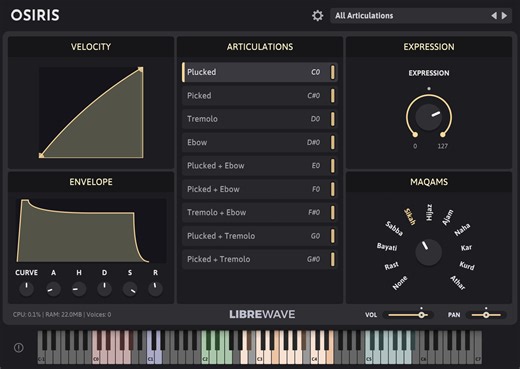Choose the Sikah maqam
The width and height of the screenshot is (520, 369).
pos(410,217)
